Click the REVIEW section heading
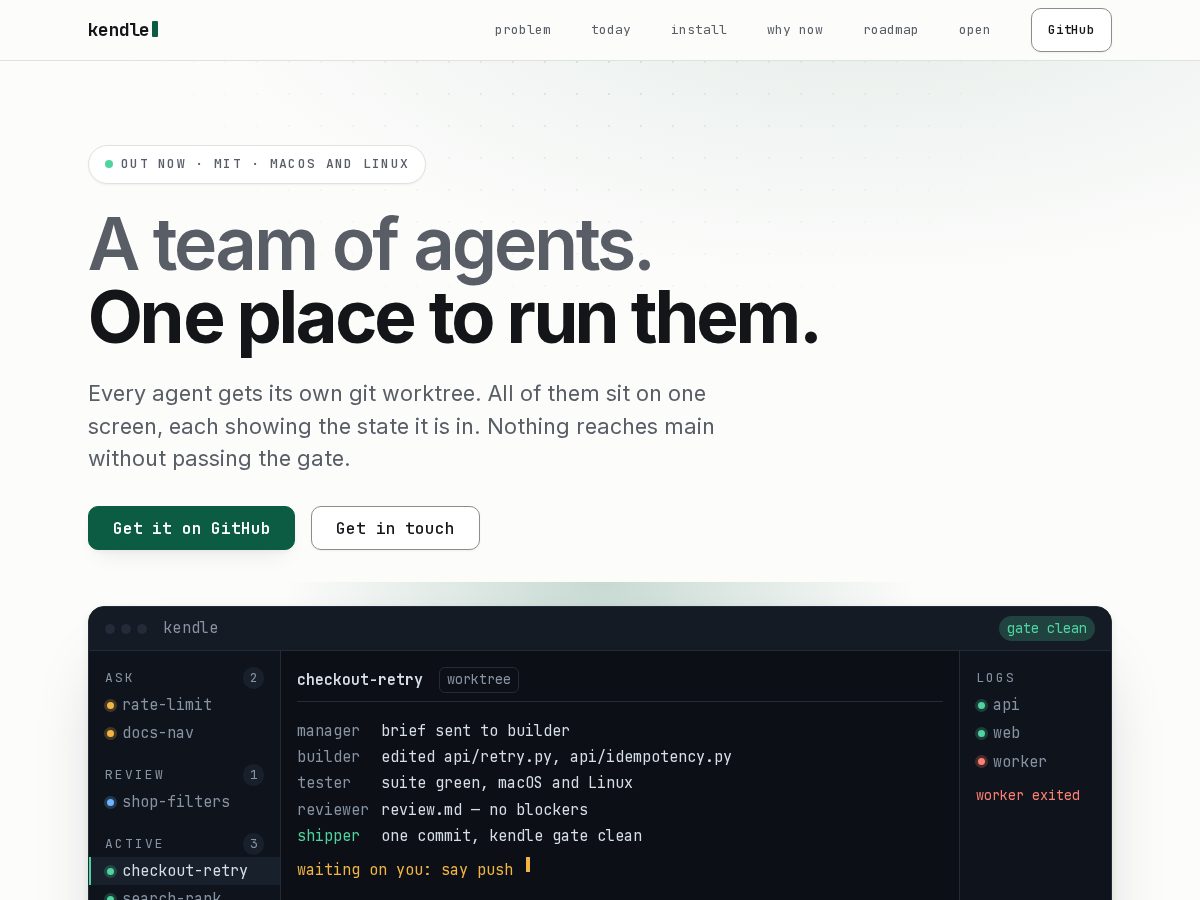The height and width of the screenshot is (900, 1200). point(135,775)
